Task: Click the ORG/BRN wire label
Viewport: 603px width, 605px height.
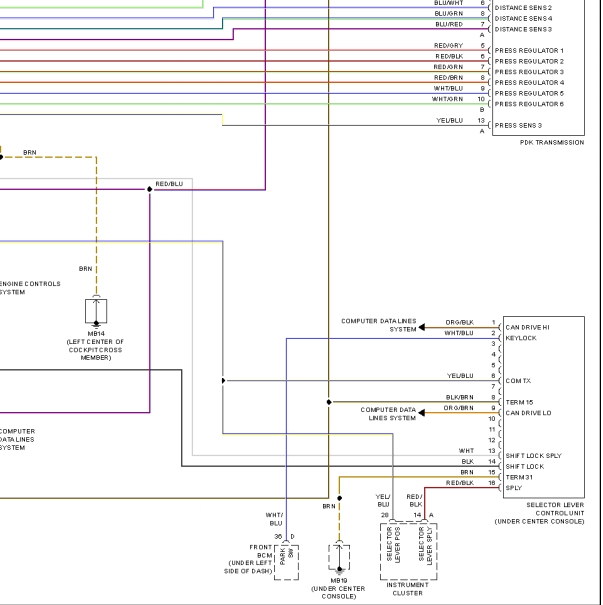Action: coord(458,408)
